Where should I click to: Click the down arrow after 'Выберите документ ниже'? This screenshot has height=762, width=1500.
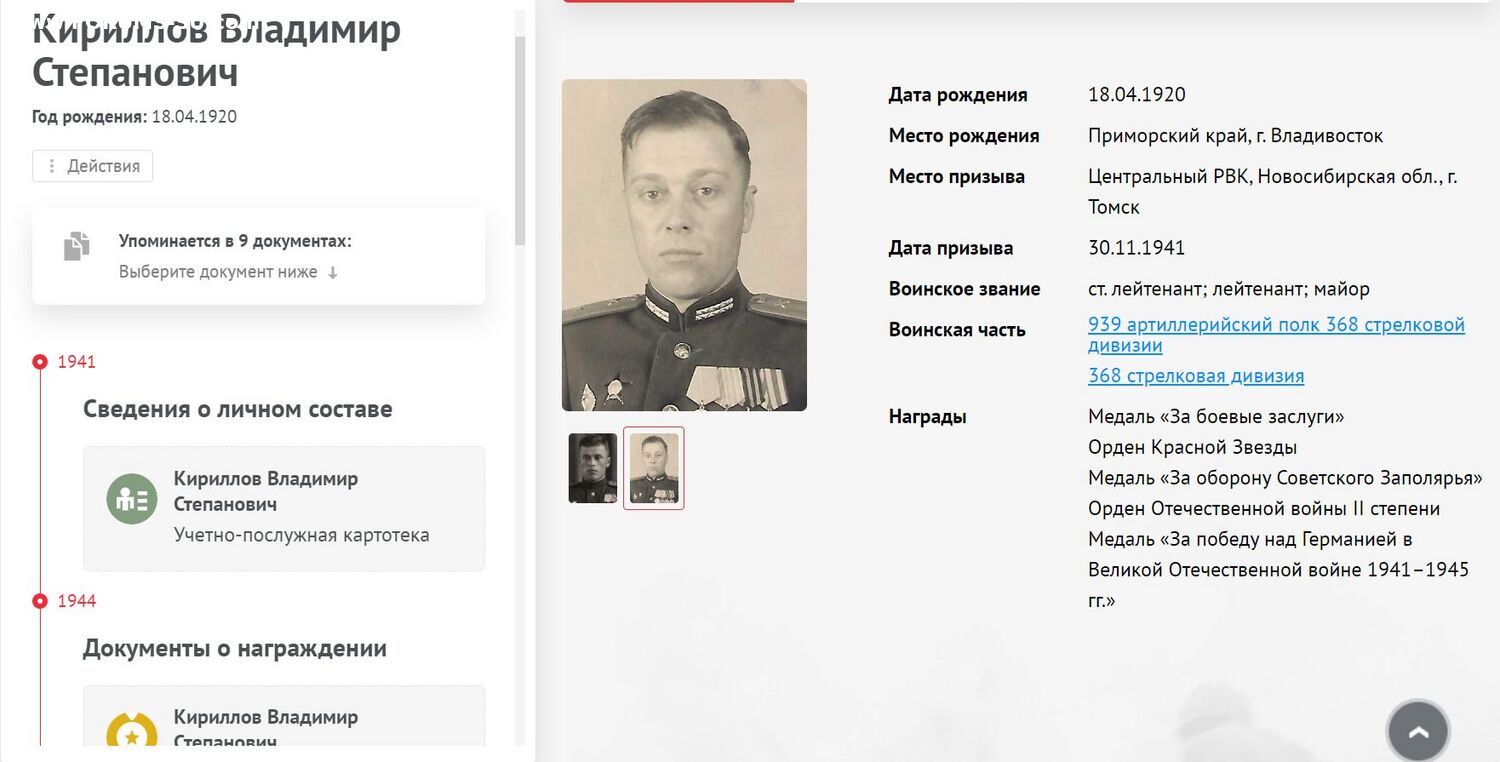click(333, 272)
